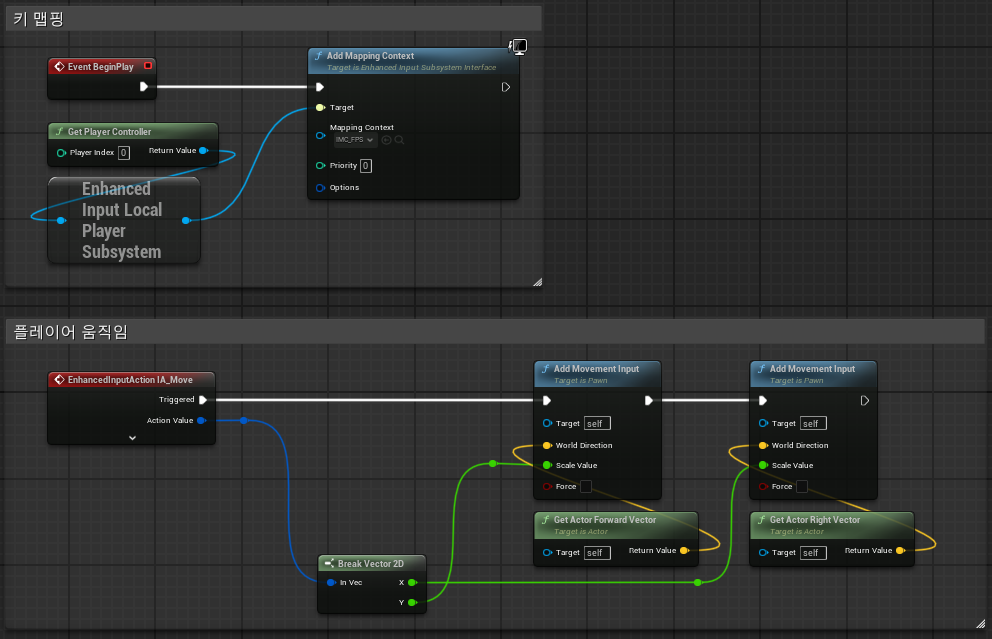Click Event BeginPlay red delegate pin

pyautogui.click(x=147, y=66)
